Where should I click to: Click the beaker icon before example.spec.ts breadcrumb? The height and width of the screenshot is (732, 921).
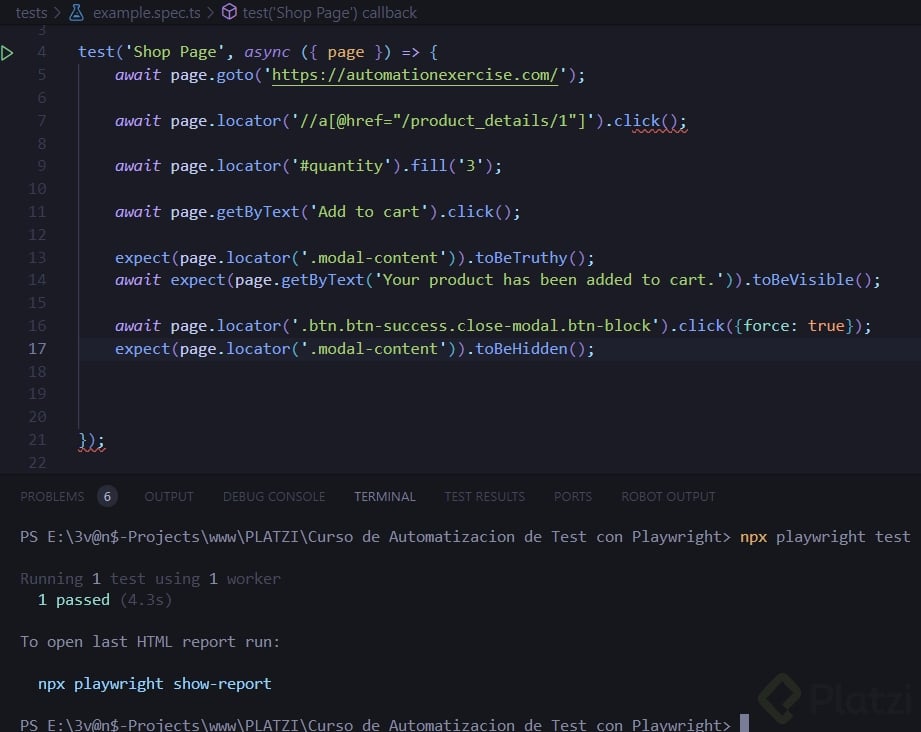click(x=76, y=12)
